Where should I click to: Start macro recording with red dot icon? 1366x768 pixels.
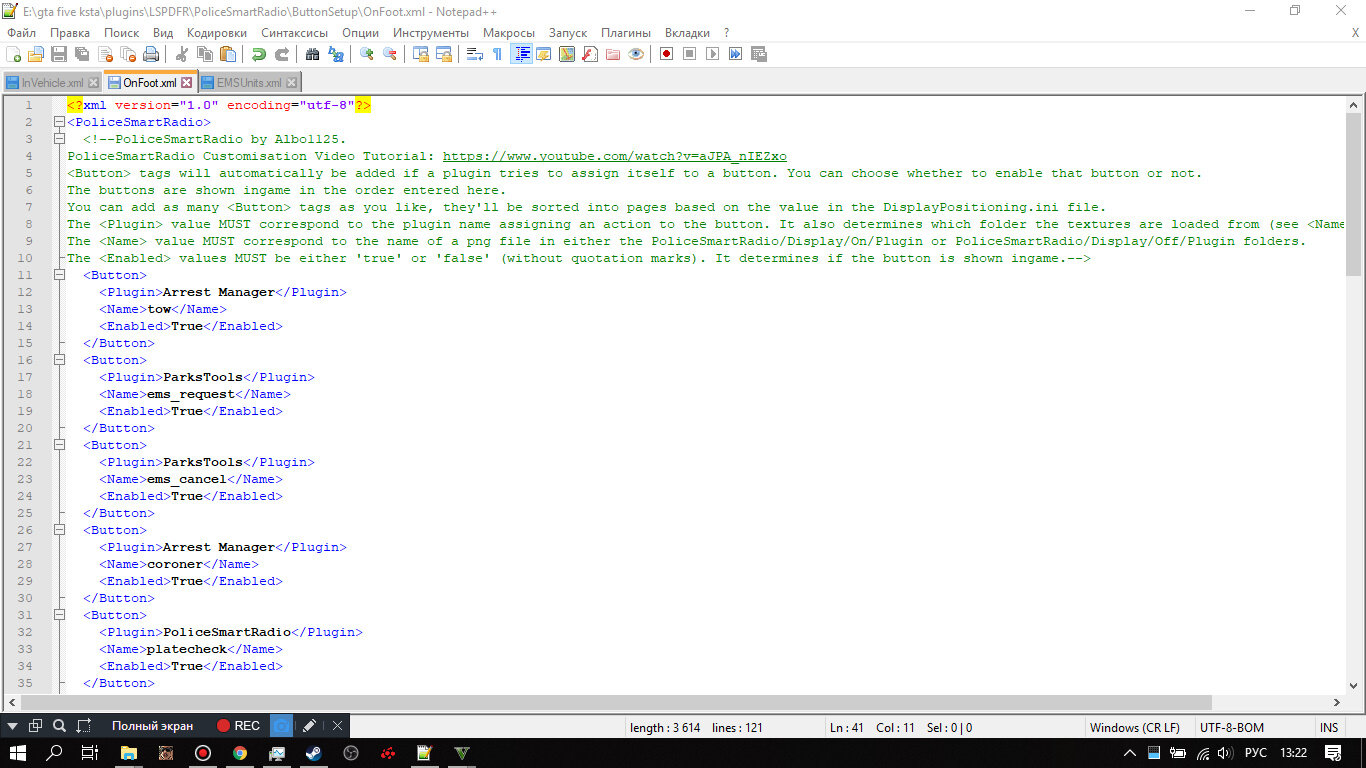click(x=666, y=54)
